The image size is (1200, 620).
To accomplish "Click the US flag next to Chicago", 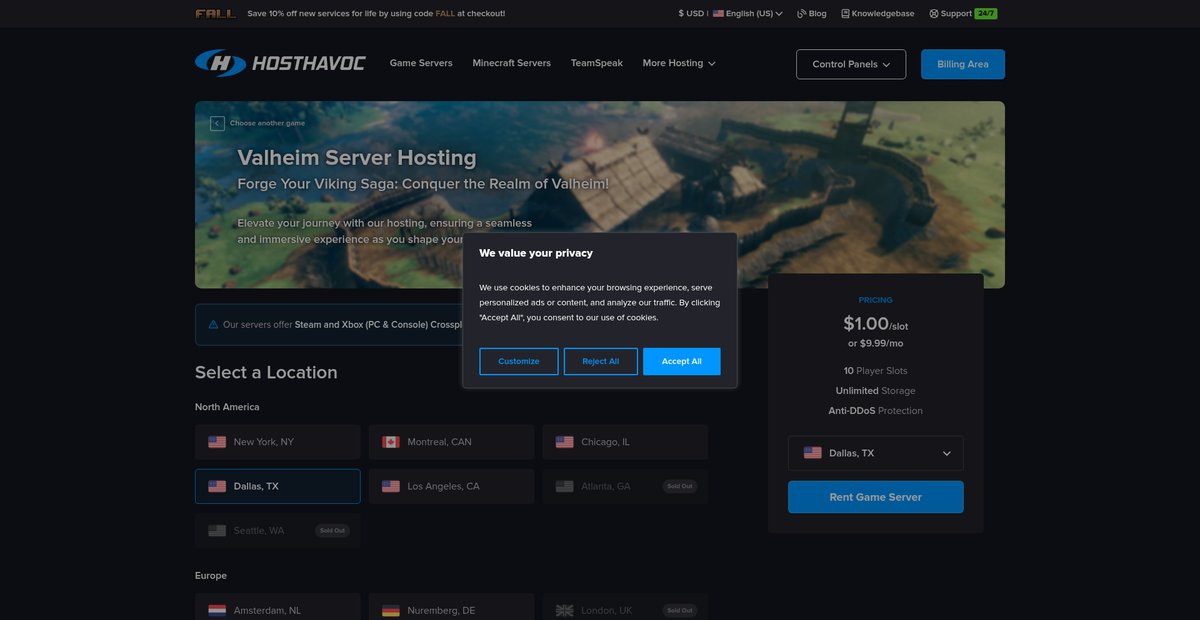I will [x=565, y=442].
